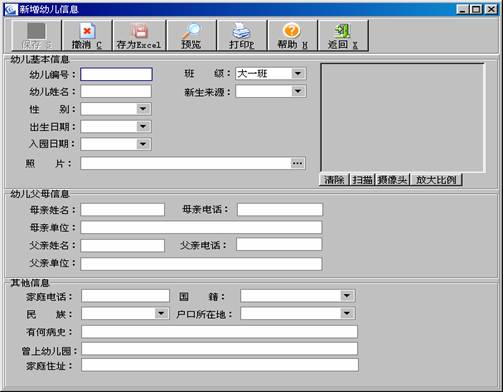Viewport: 503px width, 392px height.
Task: Expand the 入园日期 date dropdown
Action: pyautogui.click(x=143, y=144)
